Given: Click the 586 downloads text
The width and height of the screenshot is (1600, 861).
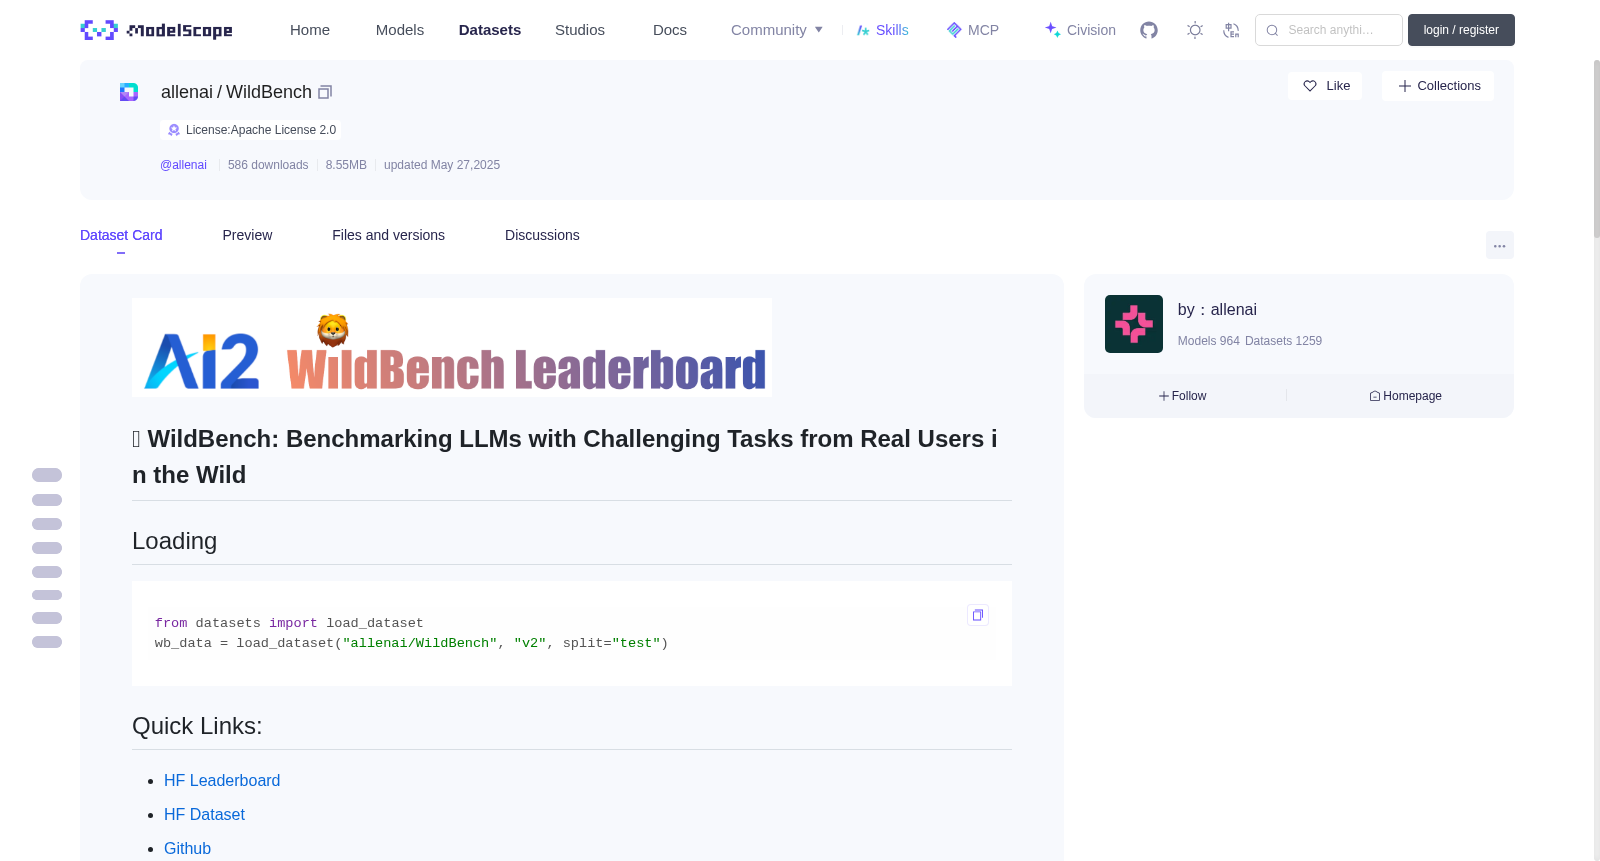Looking at the screenshot, I should 268,165.
